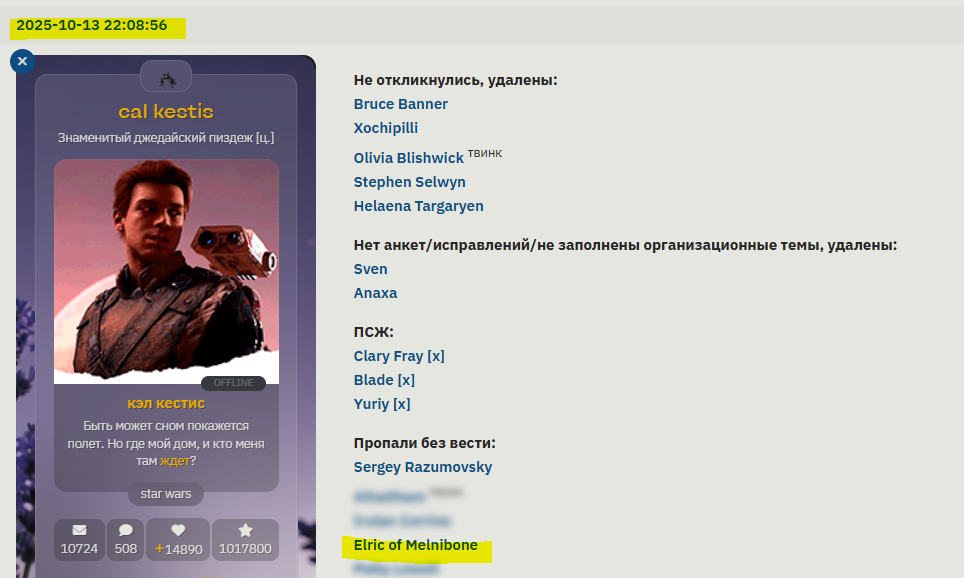Viewport: 964px width, 578px height.
Task: Open Sergey Razumovsky profile link
Action: tap(422, 467)
